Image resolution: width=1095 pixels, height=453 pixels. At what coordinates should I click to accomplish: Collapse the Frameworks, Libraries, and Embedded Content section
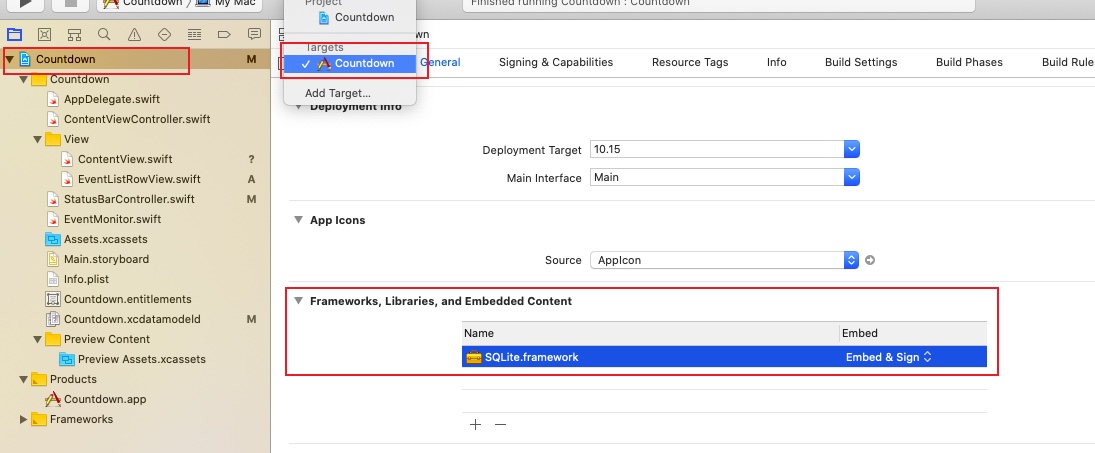[298, 301]
